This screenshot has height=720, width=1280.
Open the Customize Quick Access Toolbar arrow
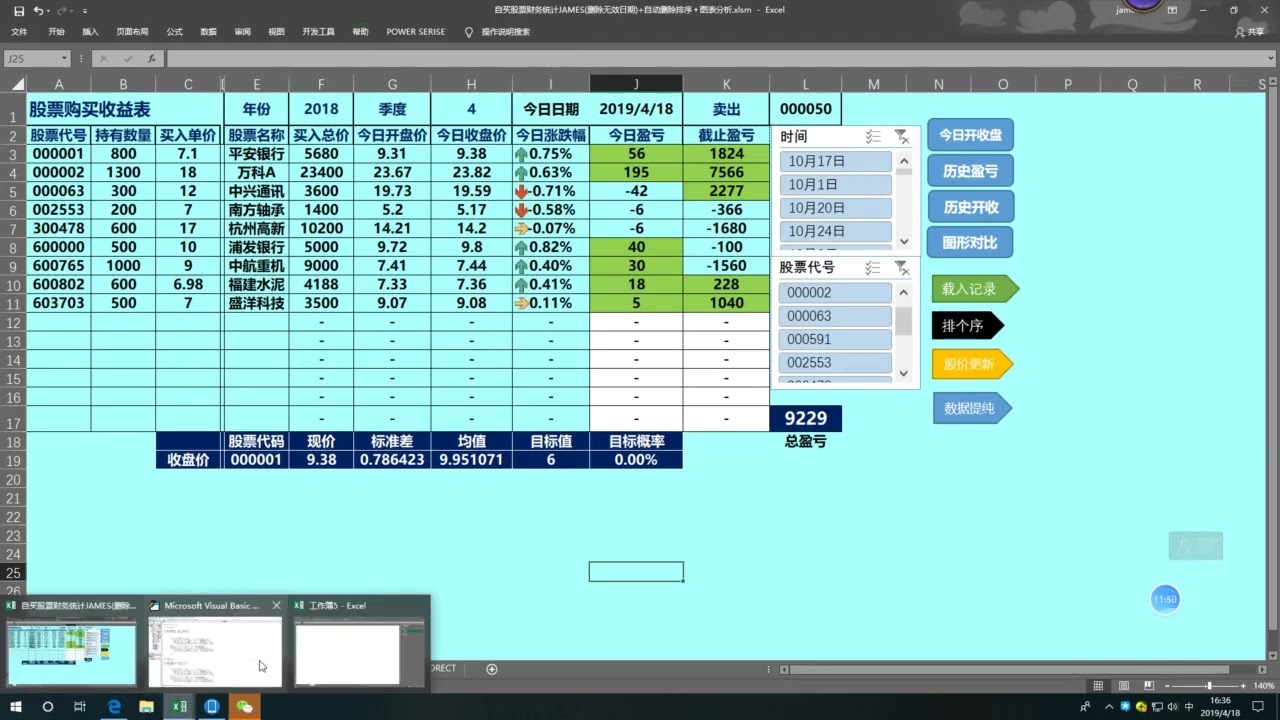(x=84, y=10)
